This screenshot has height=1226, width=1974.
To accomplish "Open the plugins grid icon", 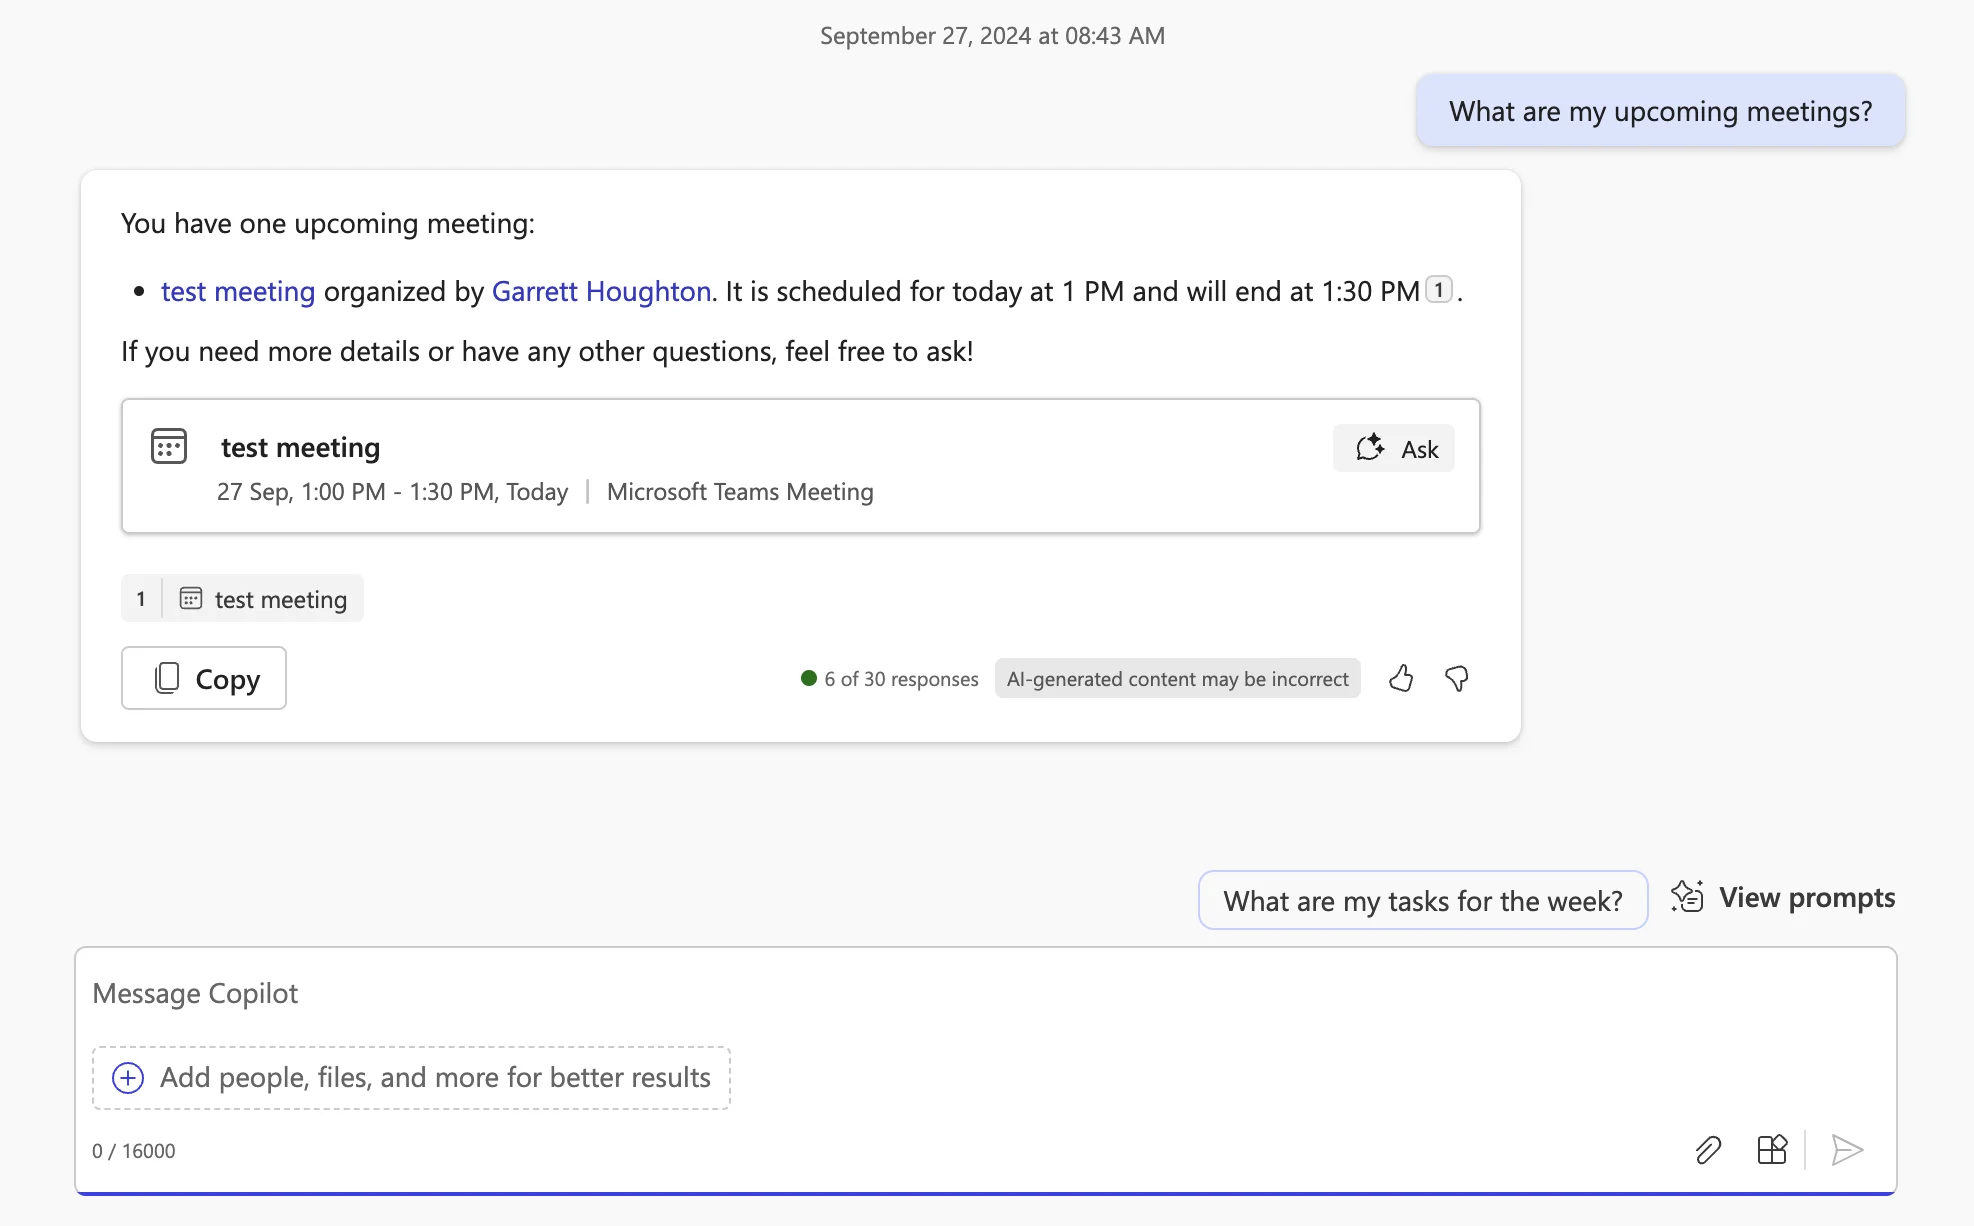I will click(x=1772, y=1150).
